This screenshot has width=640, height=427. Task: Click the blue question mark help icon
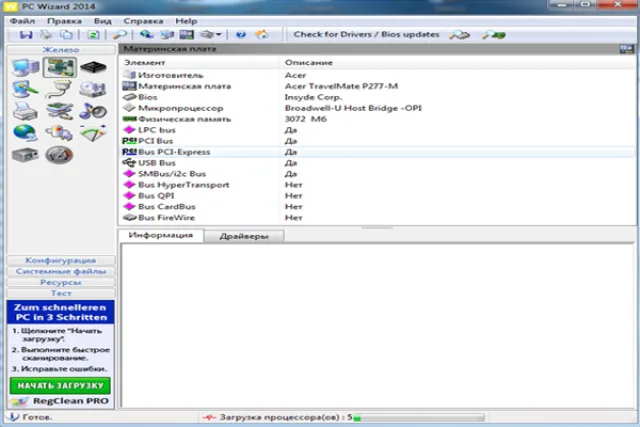[241, 35]
